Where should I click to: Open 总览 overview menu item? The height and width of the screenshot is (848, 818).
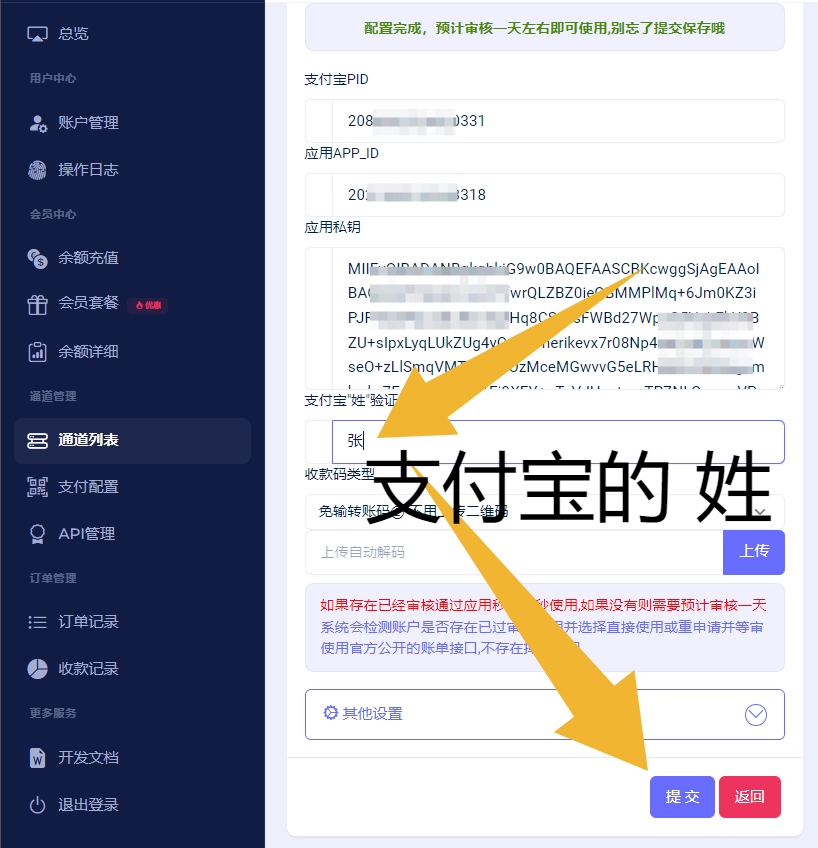(x=73, y=34)
